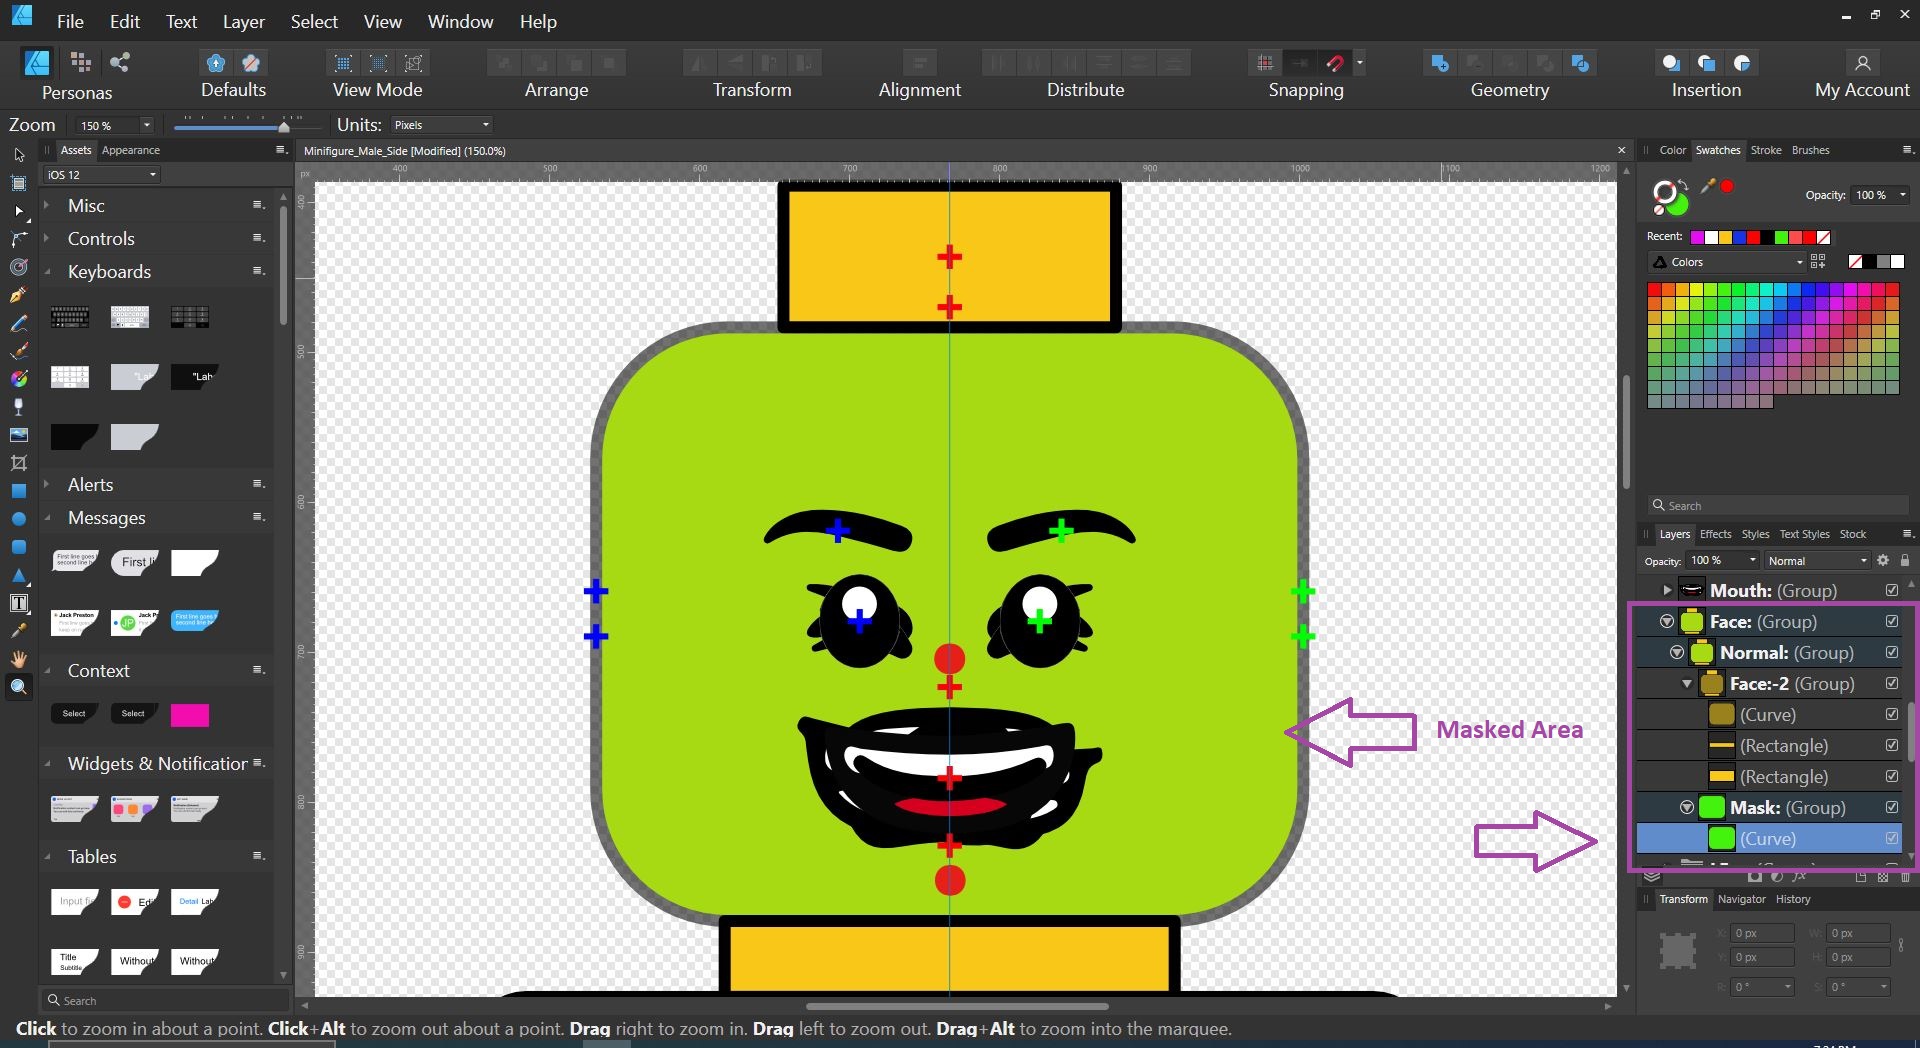
Task: Select the Rectangle shape tool
Action: 18,491
